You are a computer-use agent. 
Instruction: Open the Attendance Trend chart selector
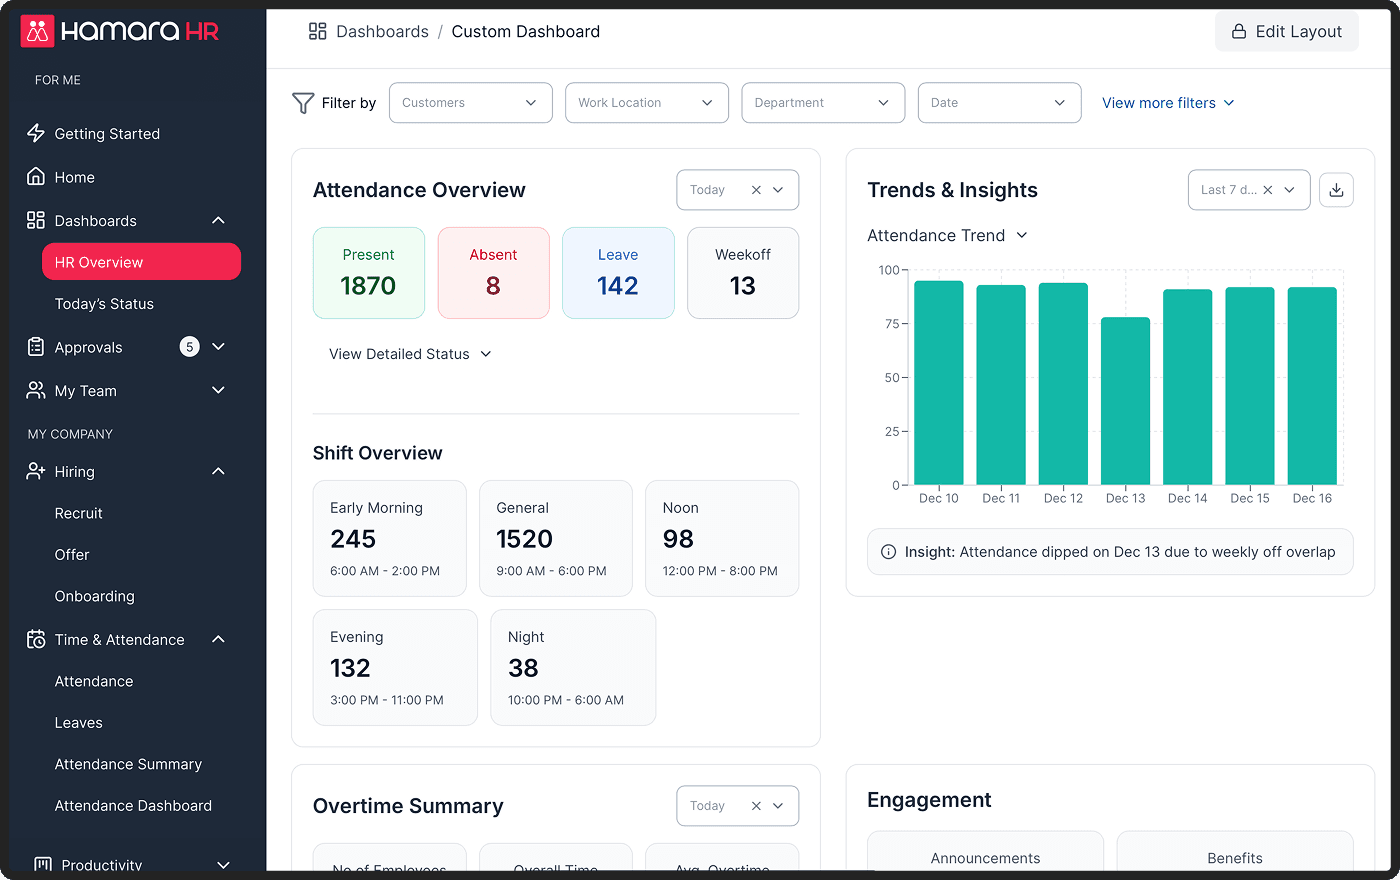[947, 235]
